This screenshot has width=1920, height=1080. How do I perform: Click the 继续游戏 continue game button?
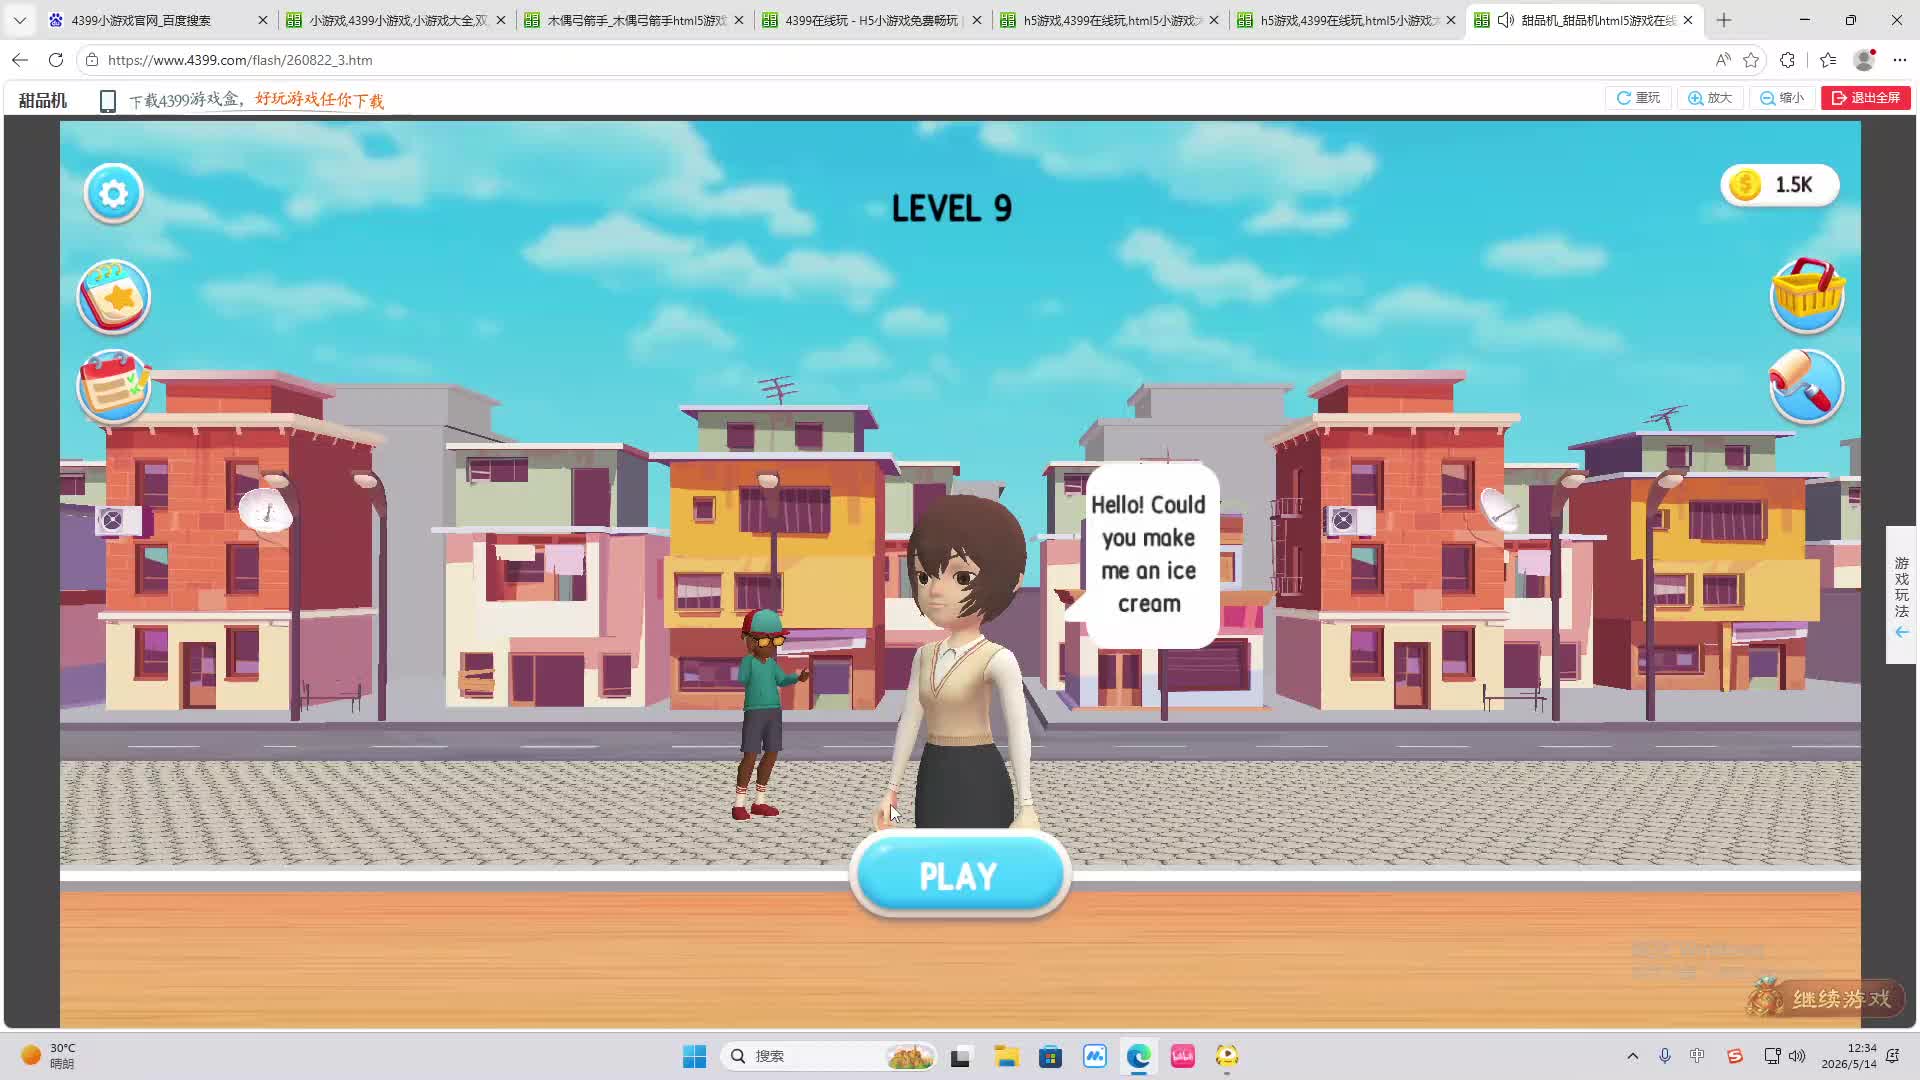[x=1825, y=998]
